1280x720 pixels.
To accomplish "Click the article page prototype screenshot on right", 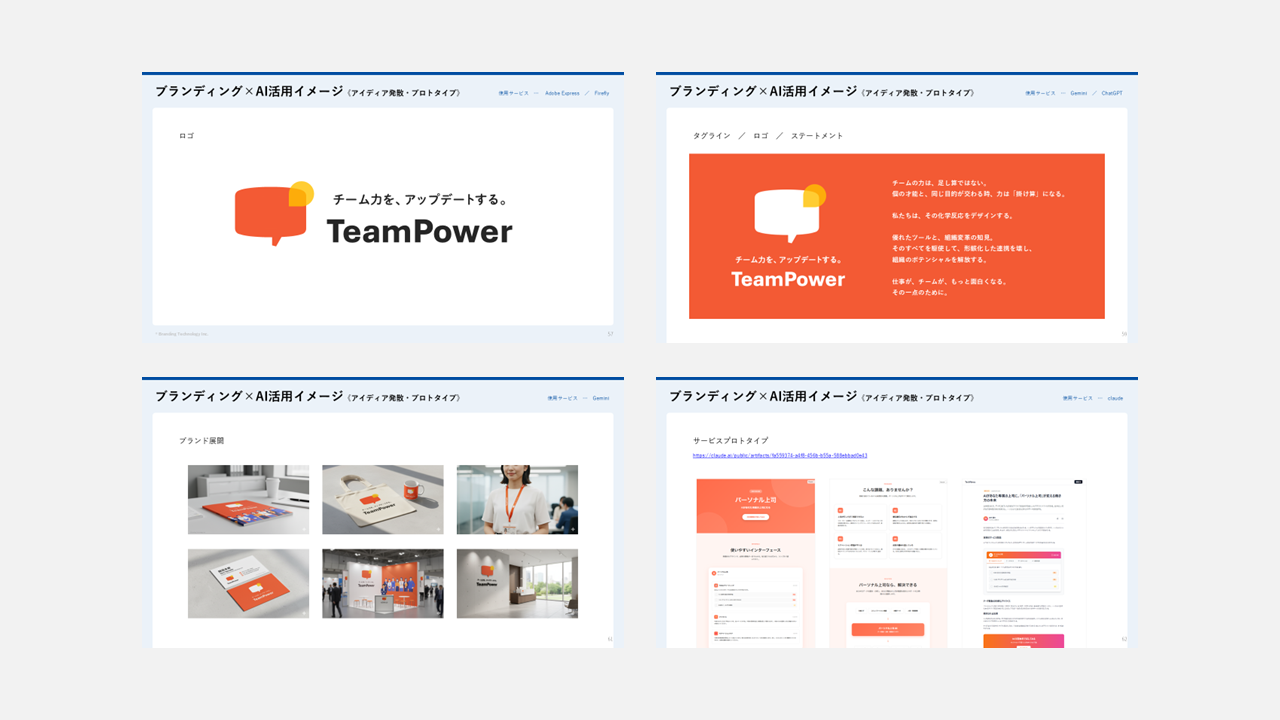I will click(x=1023, y=562).
